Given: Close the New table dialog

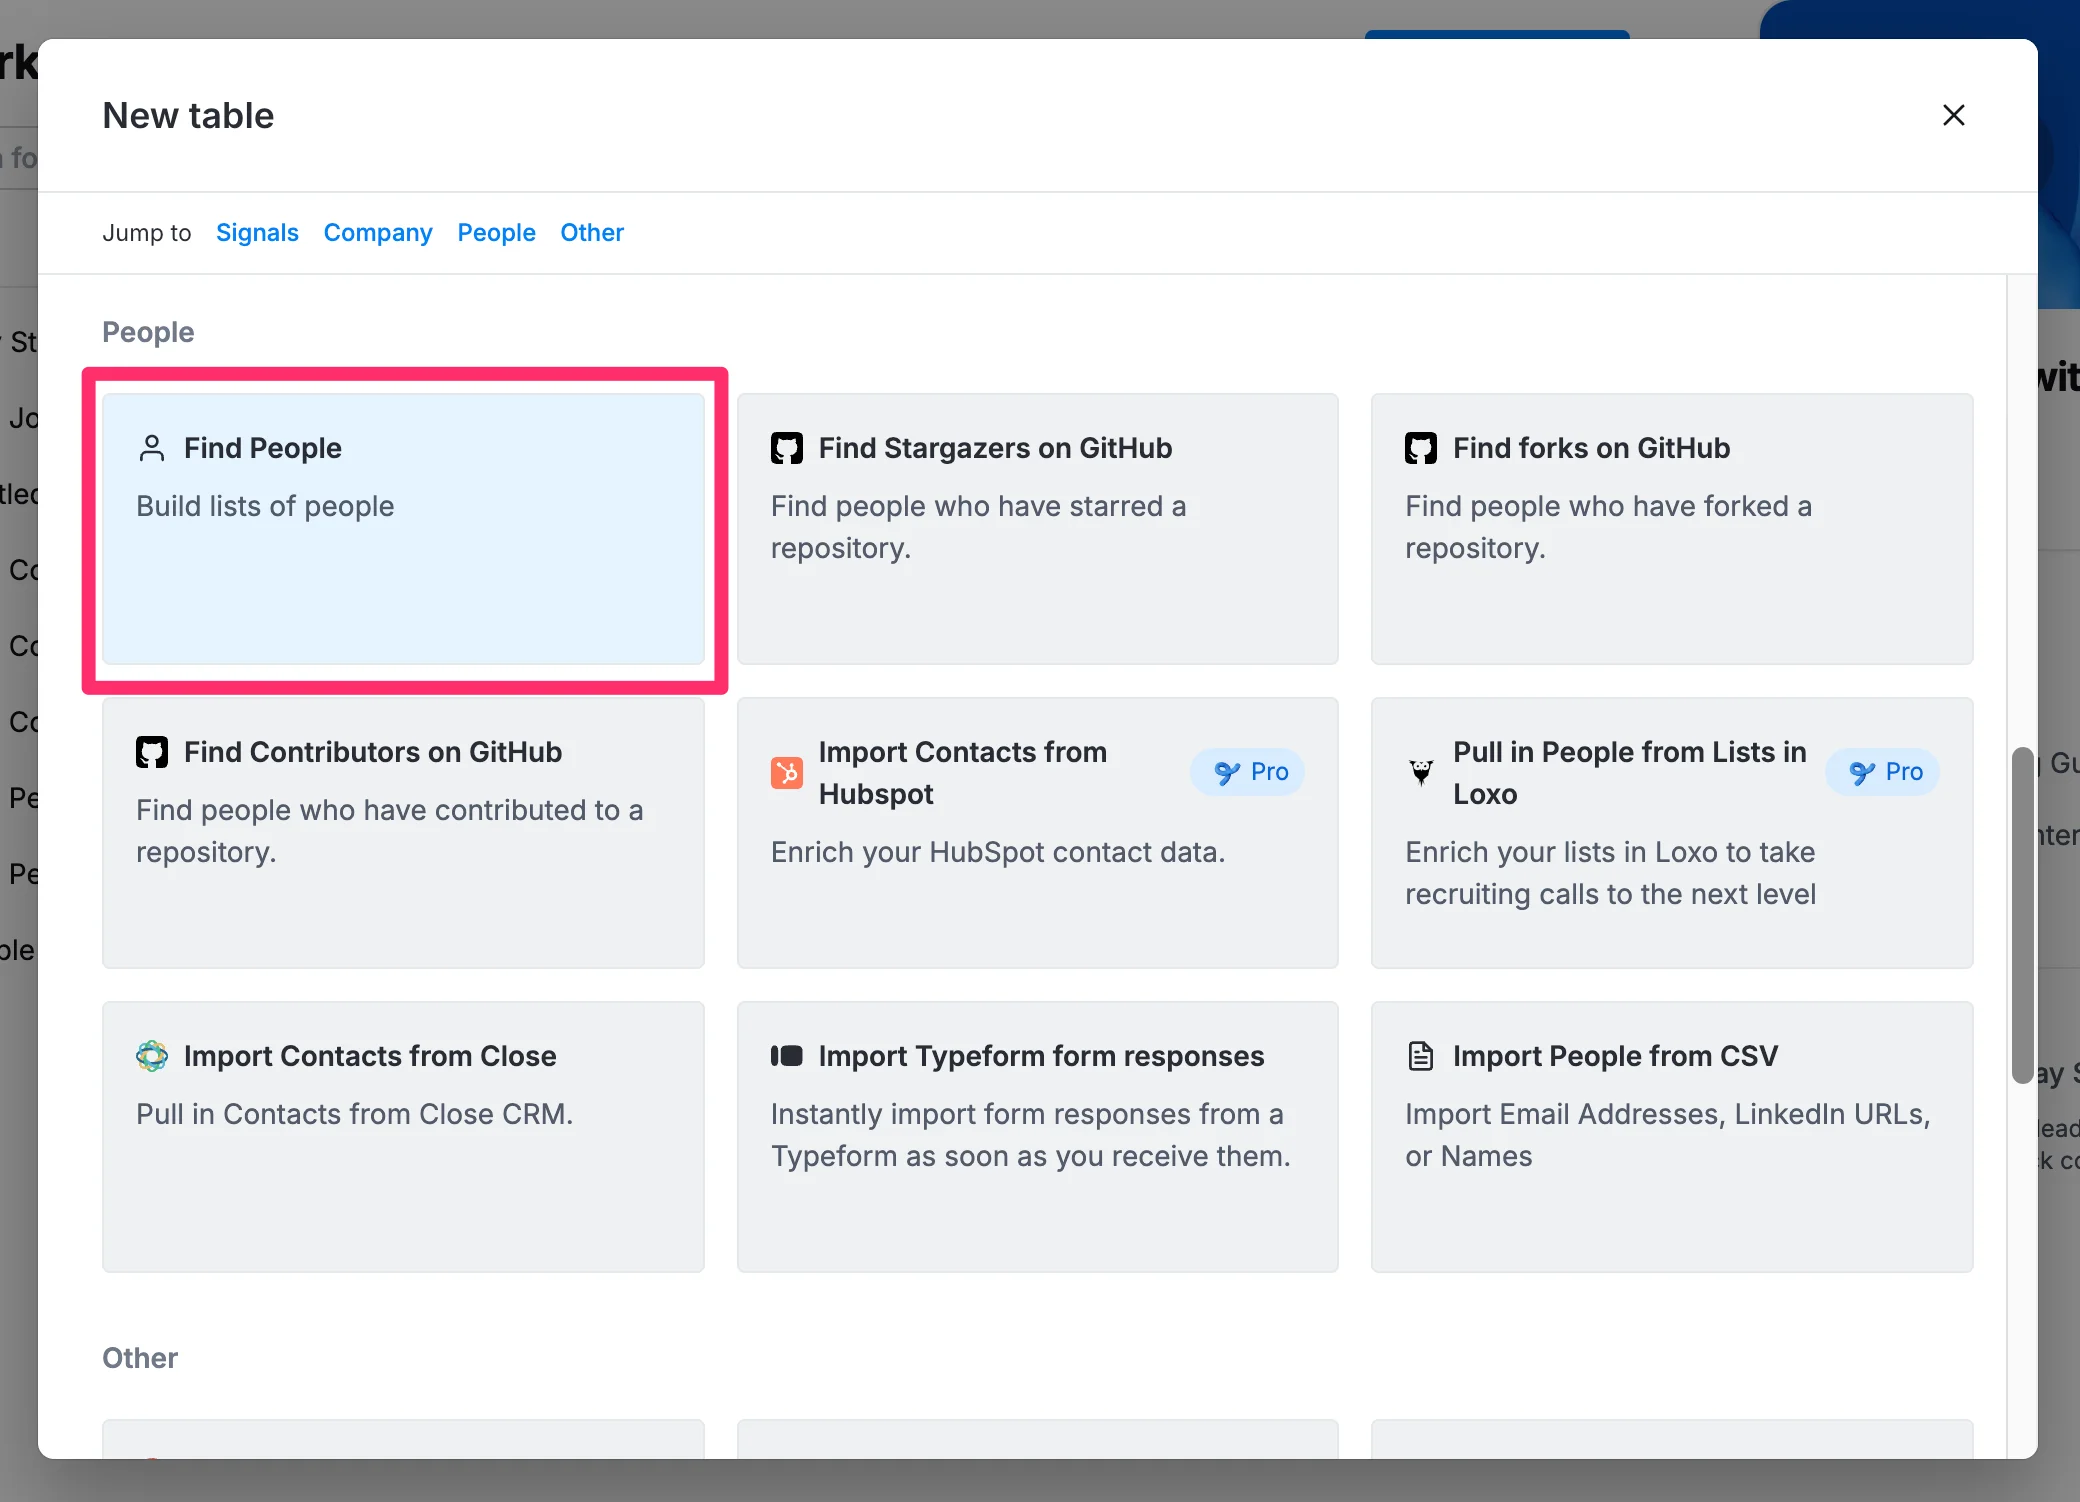Looking at the screenshot, I should [x=1953, y=115].
